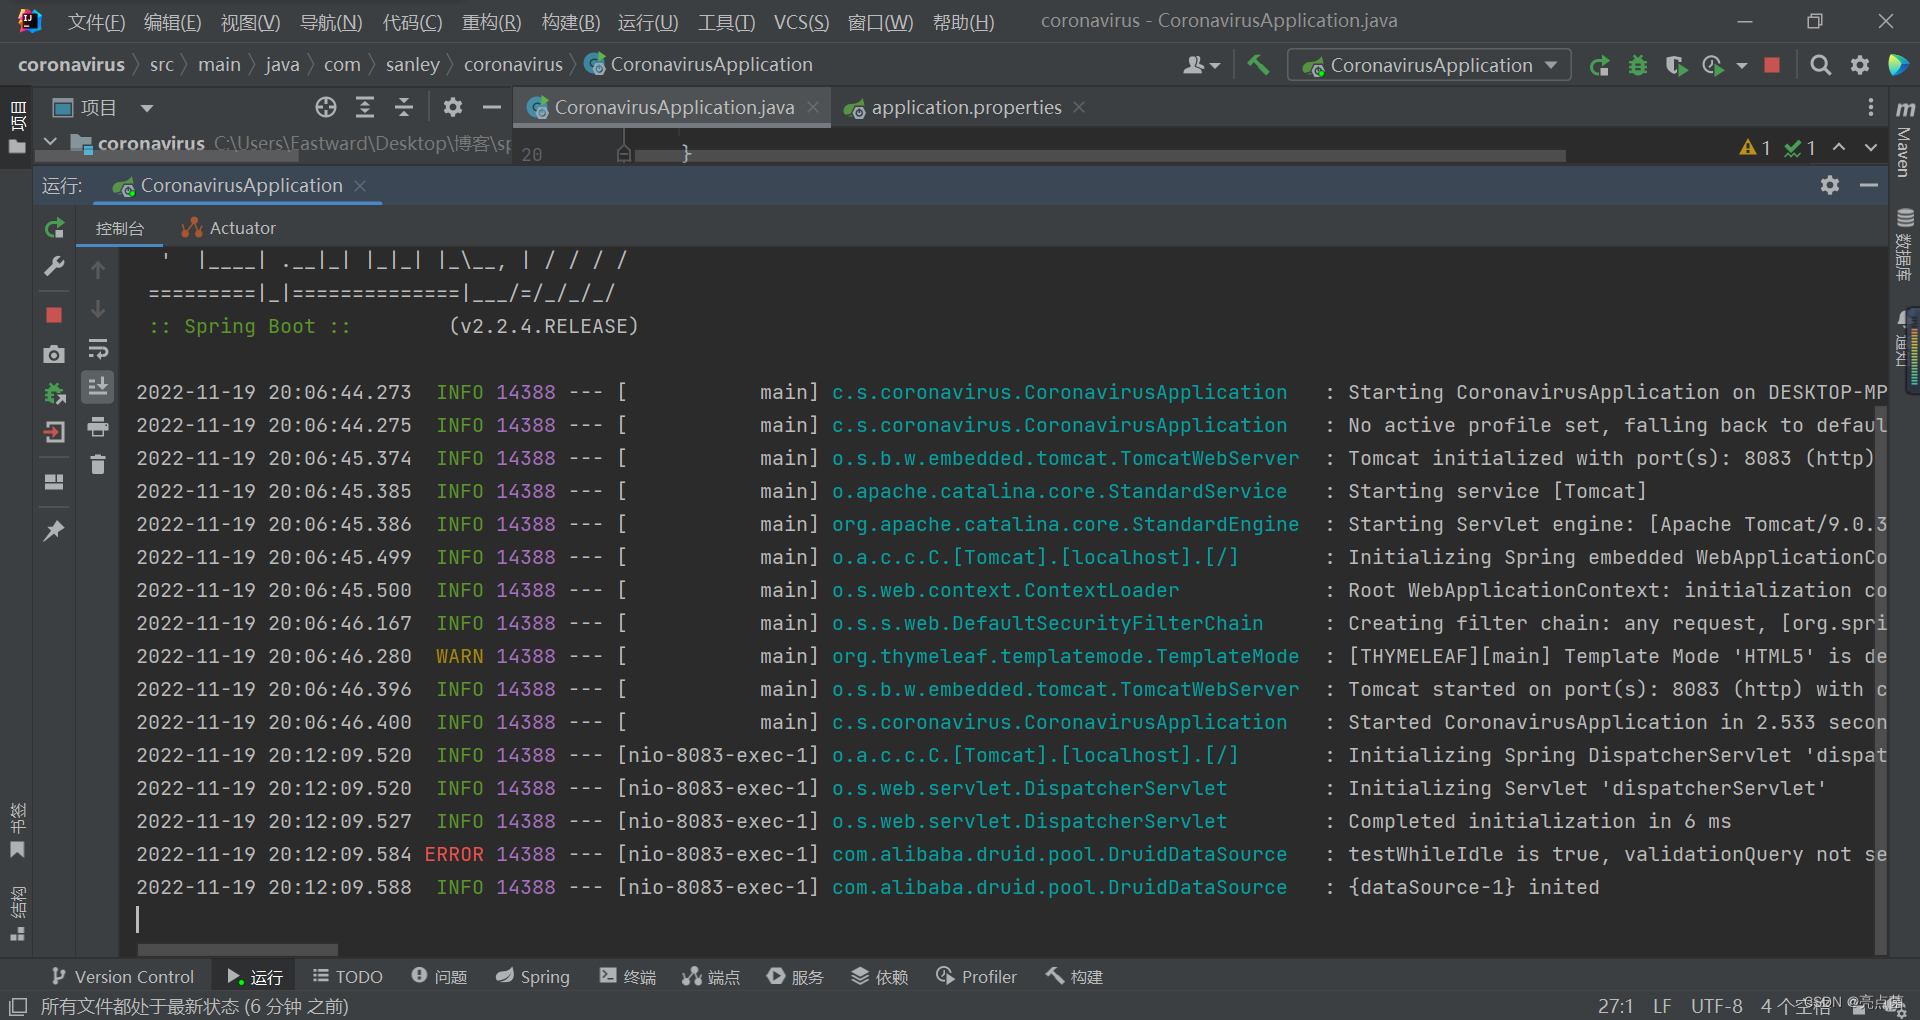The width and height of the screenshot is (1920, 1020).
Task: Open the Profiler tool window
Action: click(x=976, y=976)
